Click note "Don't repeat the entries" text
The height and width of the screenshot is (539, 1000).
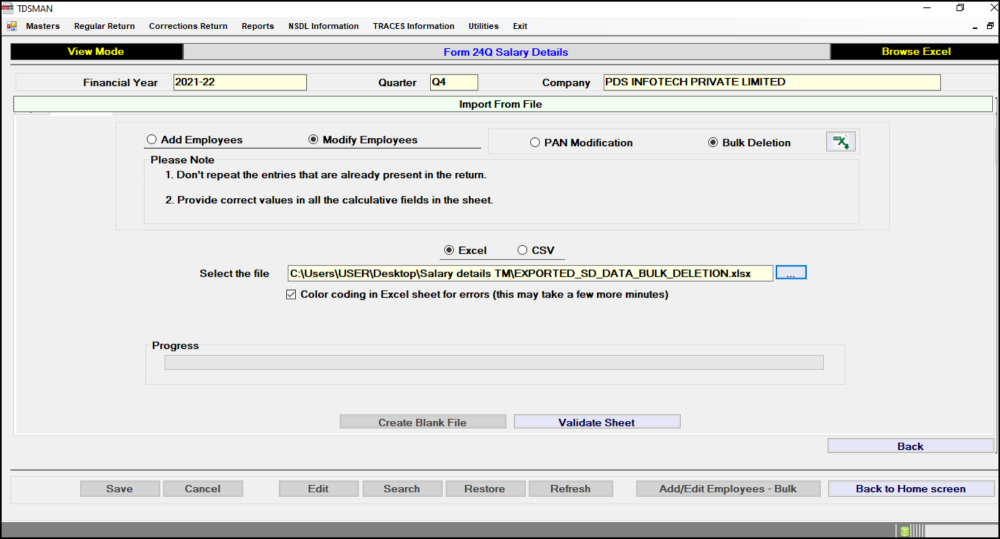point(325,175)
